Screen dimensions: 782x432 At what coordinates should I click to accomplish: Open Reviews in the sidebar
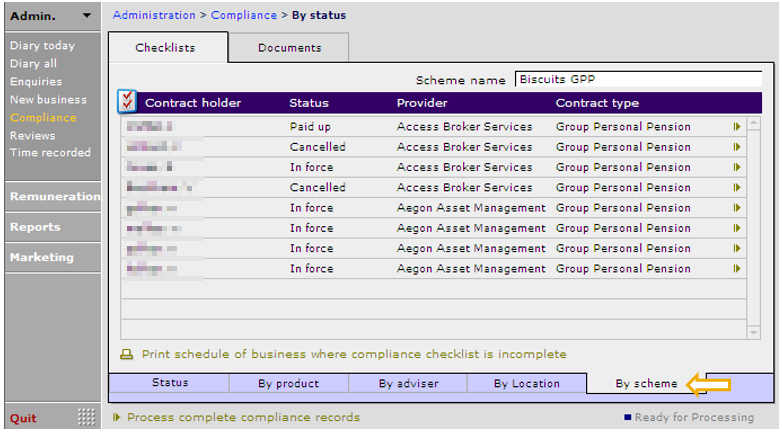32,135
